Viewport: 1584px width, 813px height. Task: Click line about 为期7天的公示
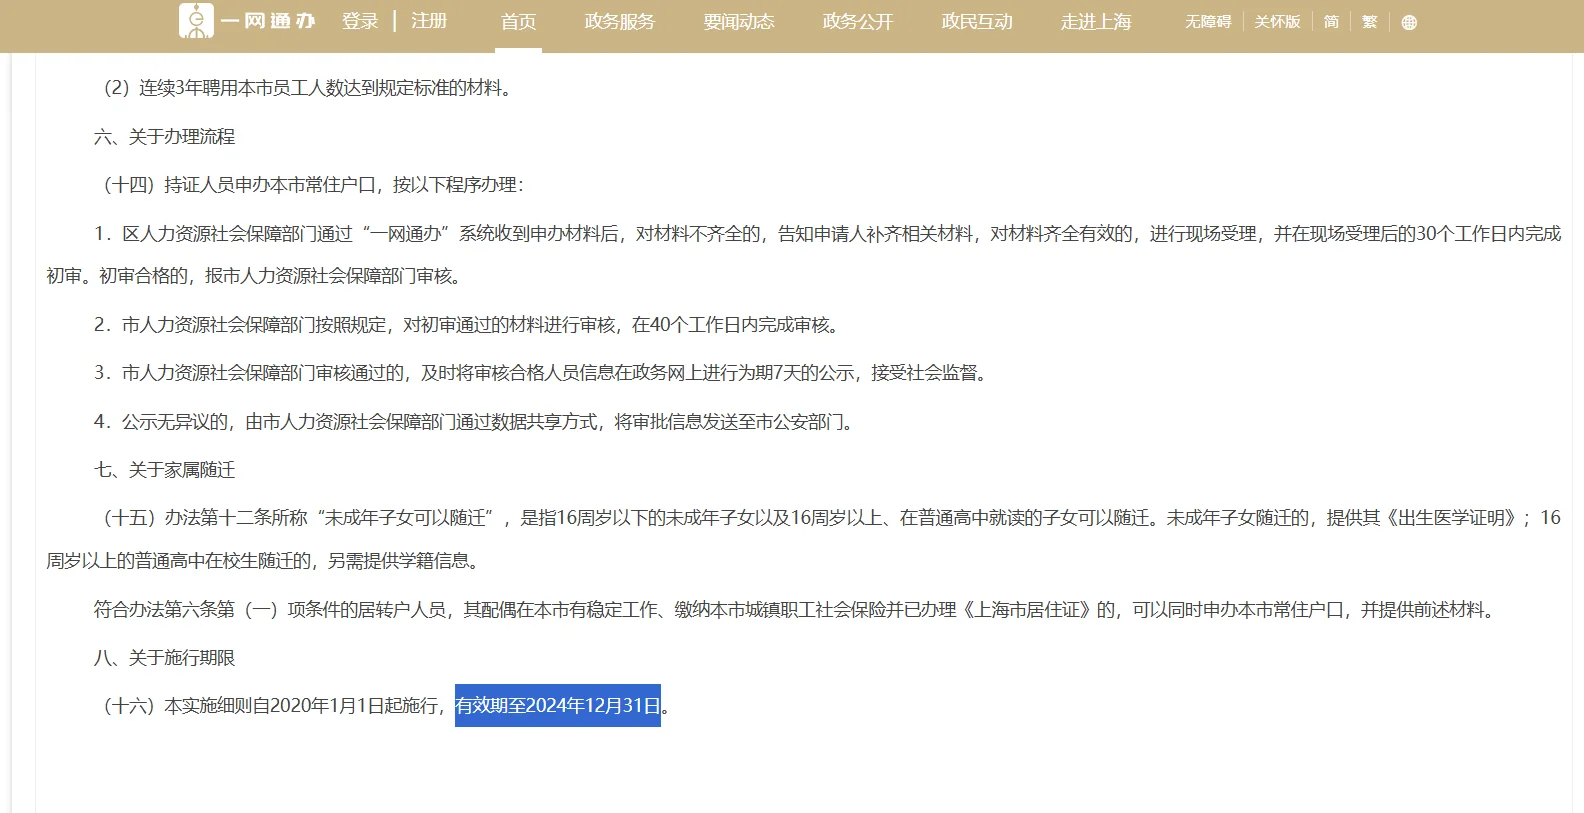click(x=543, y=372)
